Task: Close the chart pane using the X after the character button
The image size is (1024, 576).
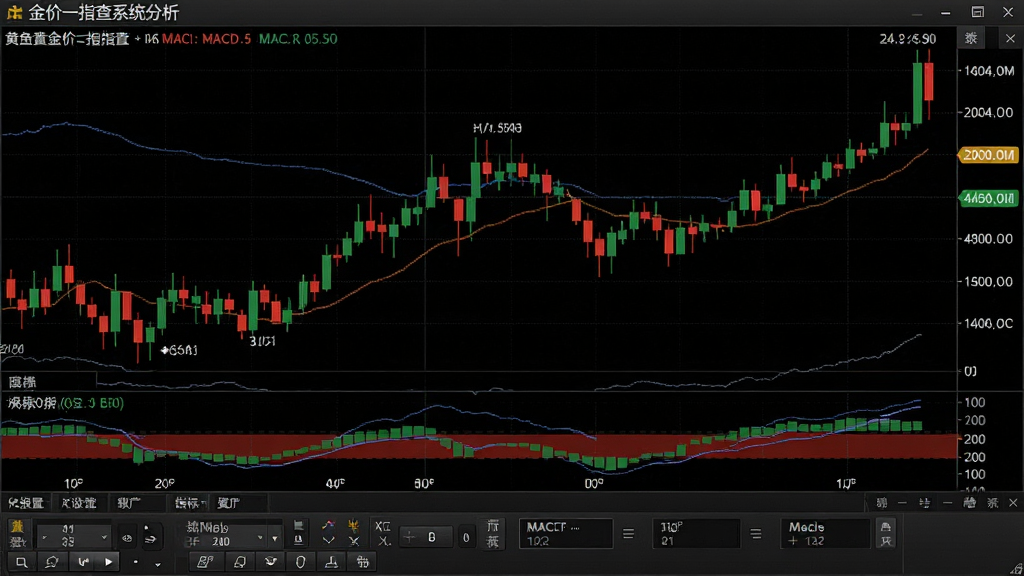Action: tap(1010, 39)
